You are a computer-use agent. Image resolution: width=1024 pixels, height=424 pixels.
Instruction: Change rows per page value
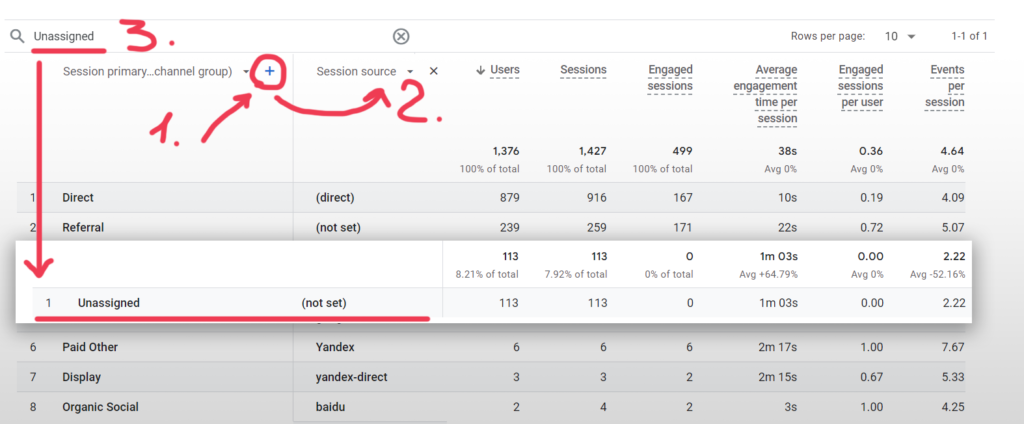tap(899, 37)
